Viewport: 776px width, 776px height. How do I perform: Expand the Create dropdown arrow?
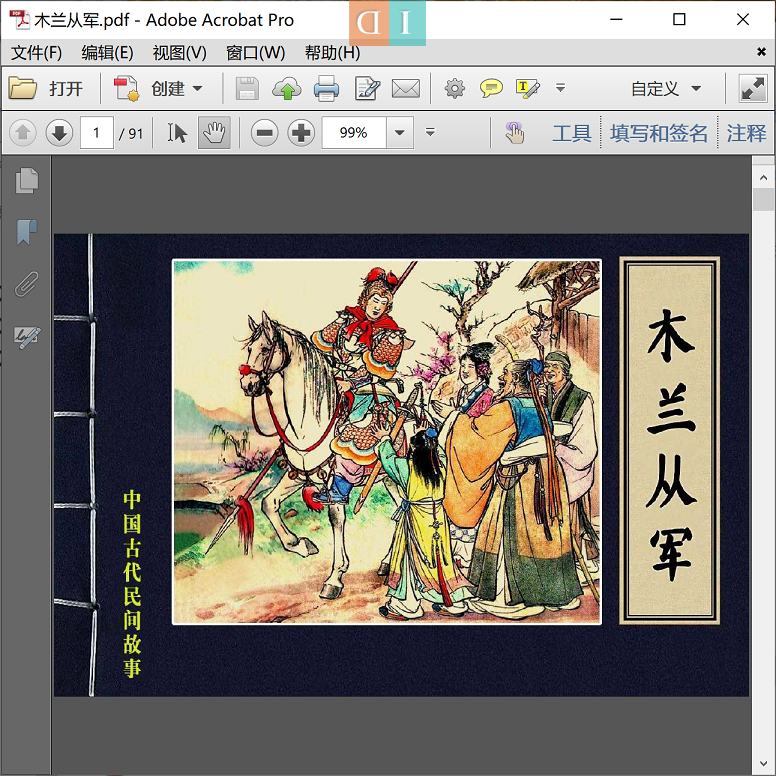(x=197, y=89)
